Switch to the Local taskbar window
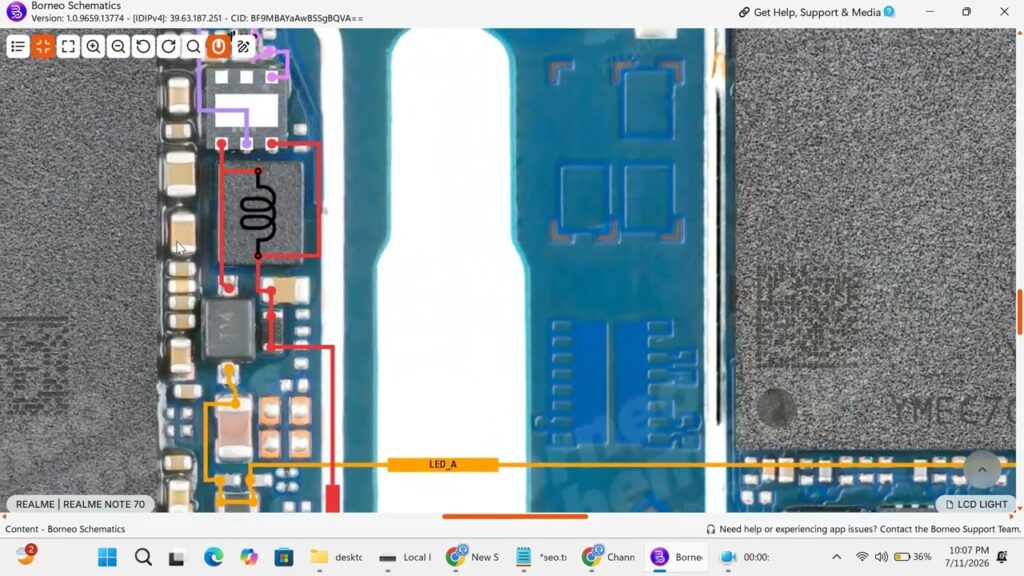This screenshot has width=1024, height=576. tap(405, 557)
